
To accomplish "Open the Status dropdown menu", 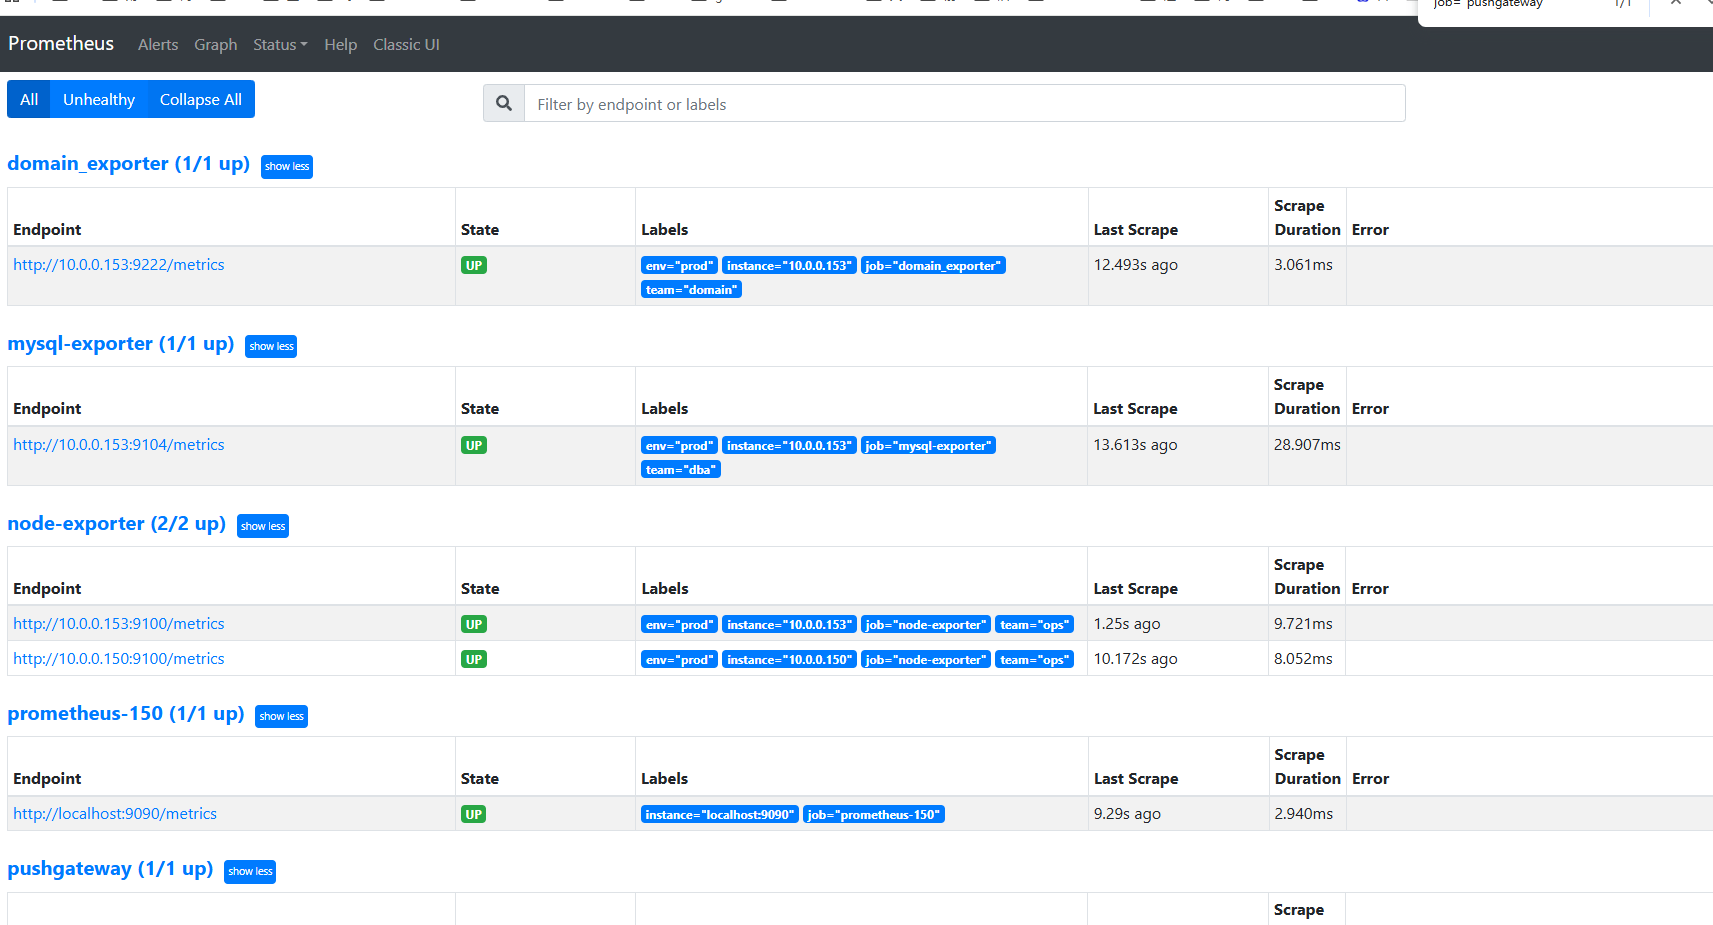I will click(280, 45).
